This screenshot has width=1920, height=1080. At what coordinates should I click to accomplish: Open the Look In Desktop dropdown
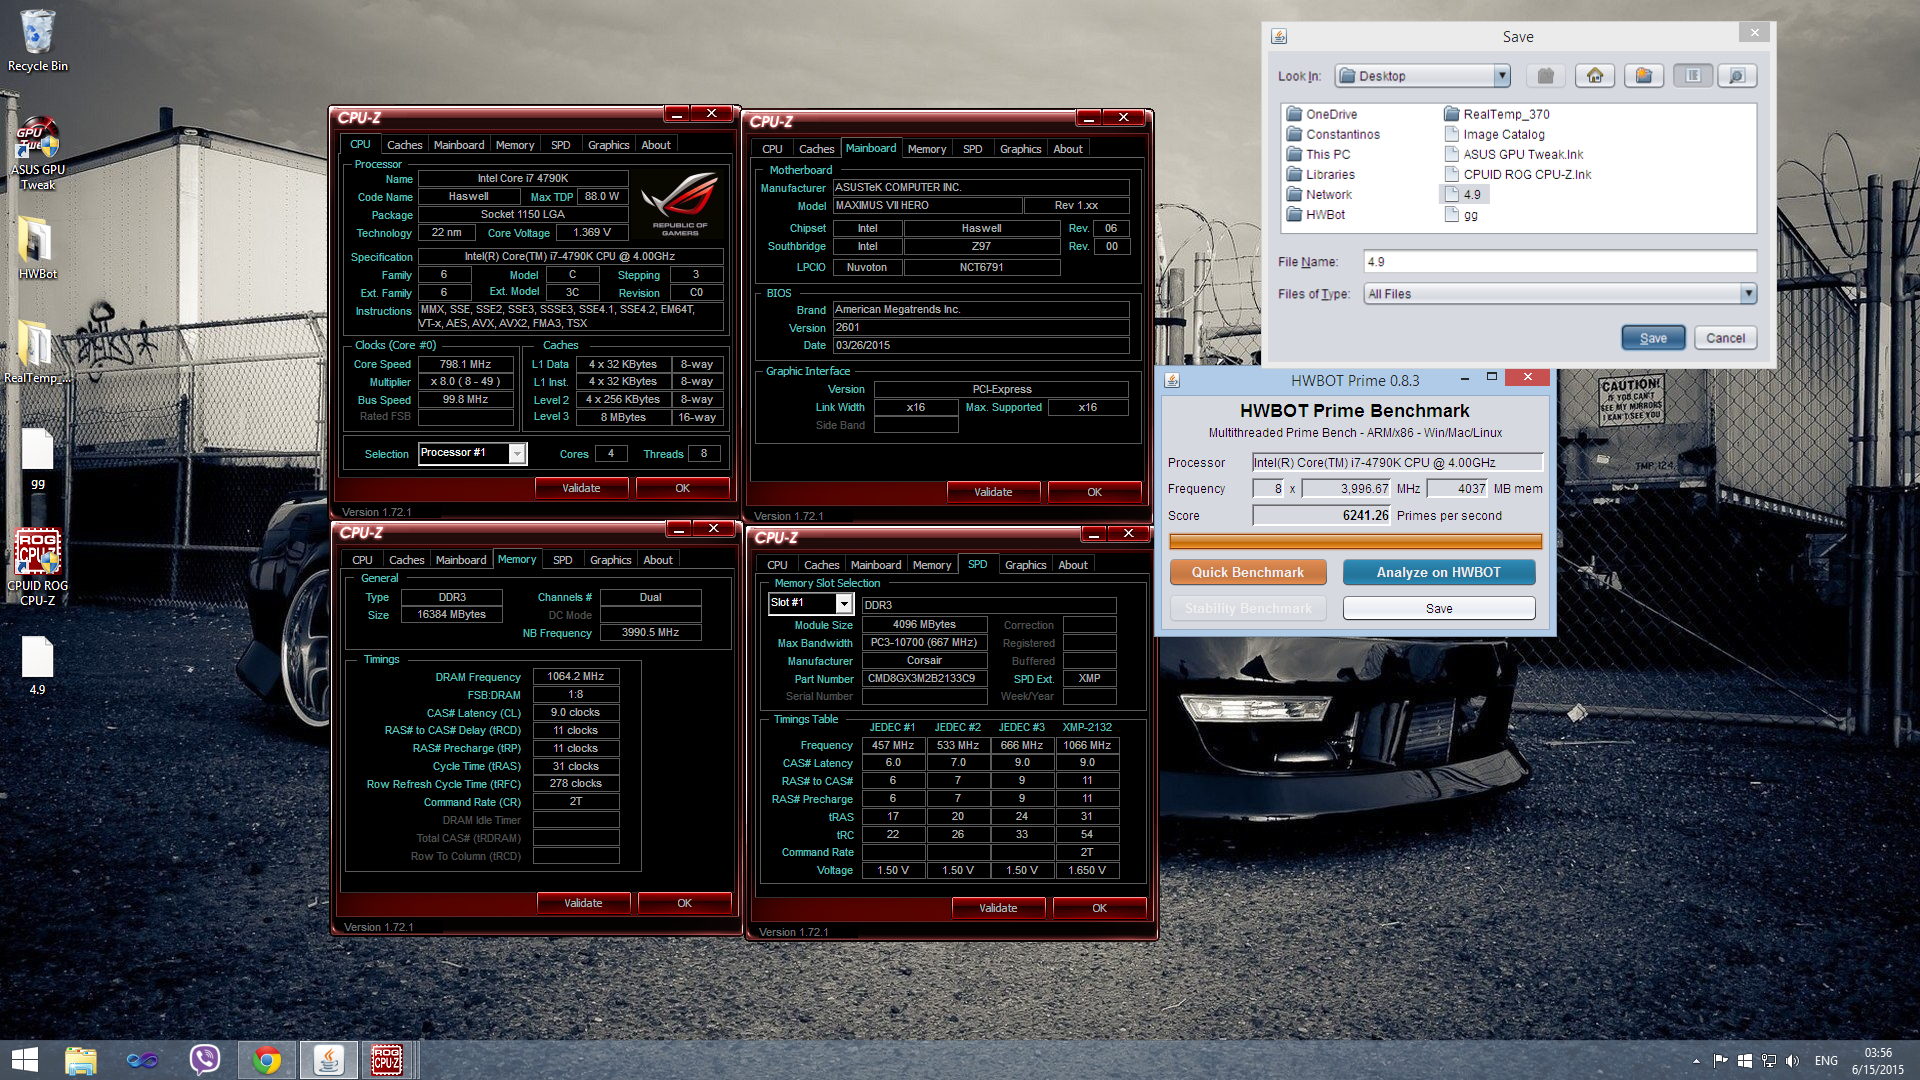pos(1501,76)
